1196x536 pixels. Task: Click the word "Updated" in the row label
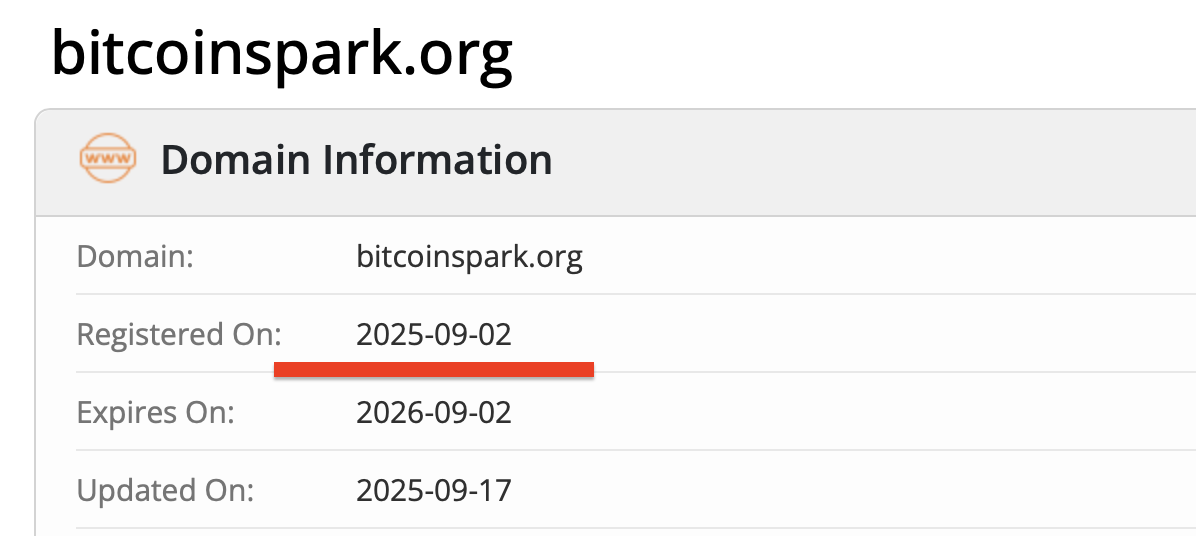tap(126, 490)
